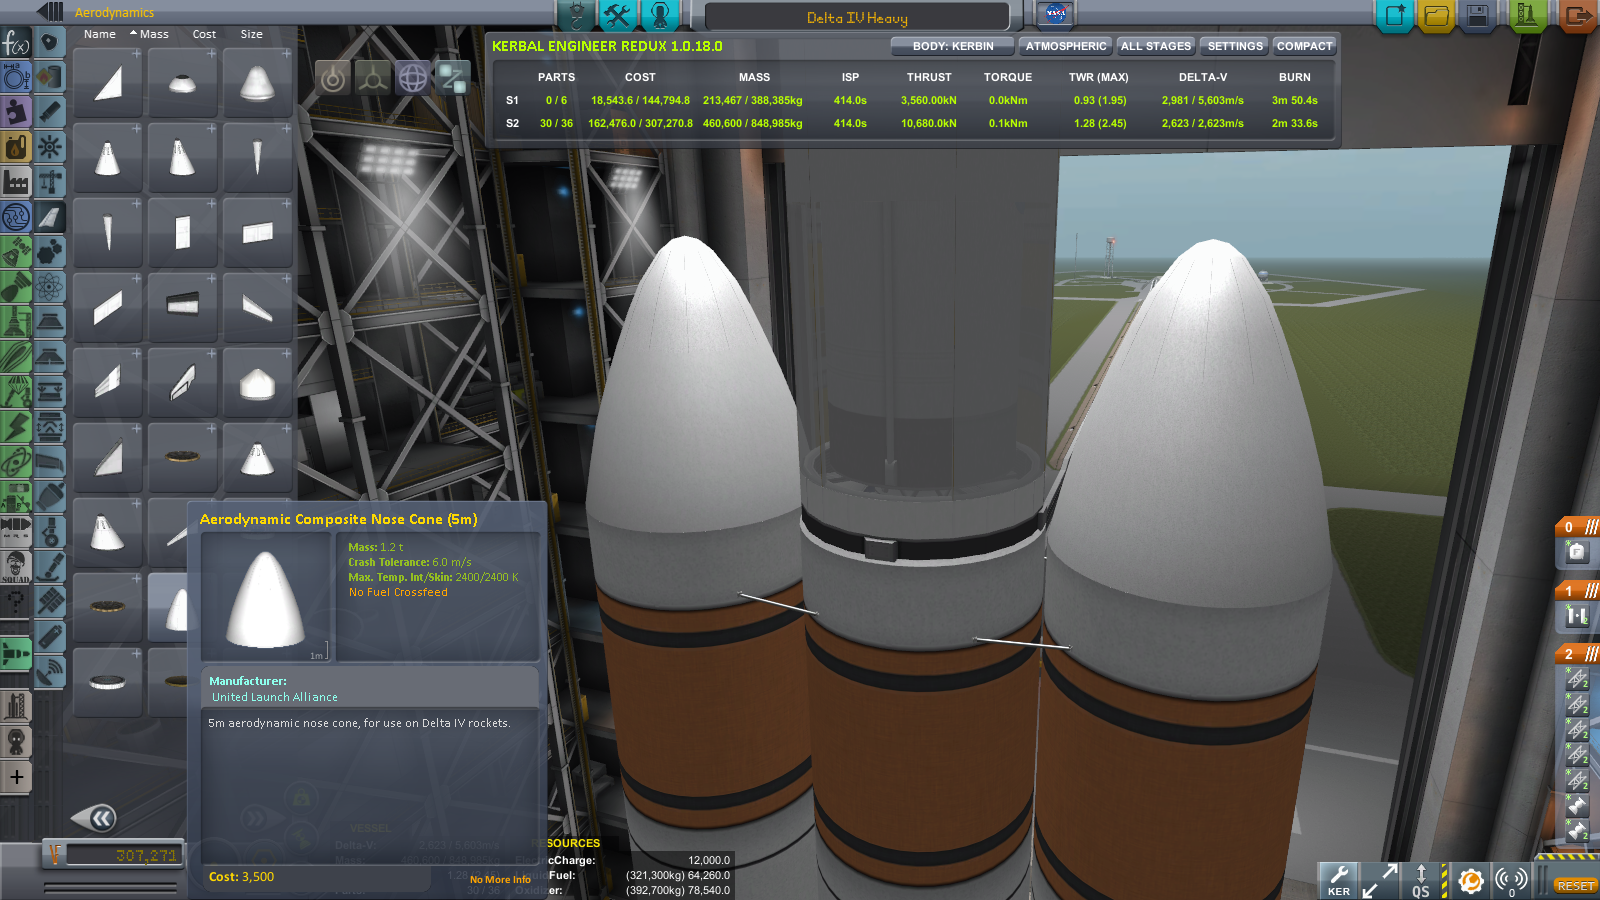Toggle Kerbal Engineer KER toolbar button

point(1339,880)
